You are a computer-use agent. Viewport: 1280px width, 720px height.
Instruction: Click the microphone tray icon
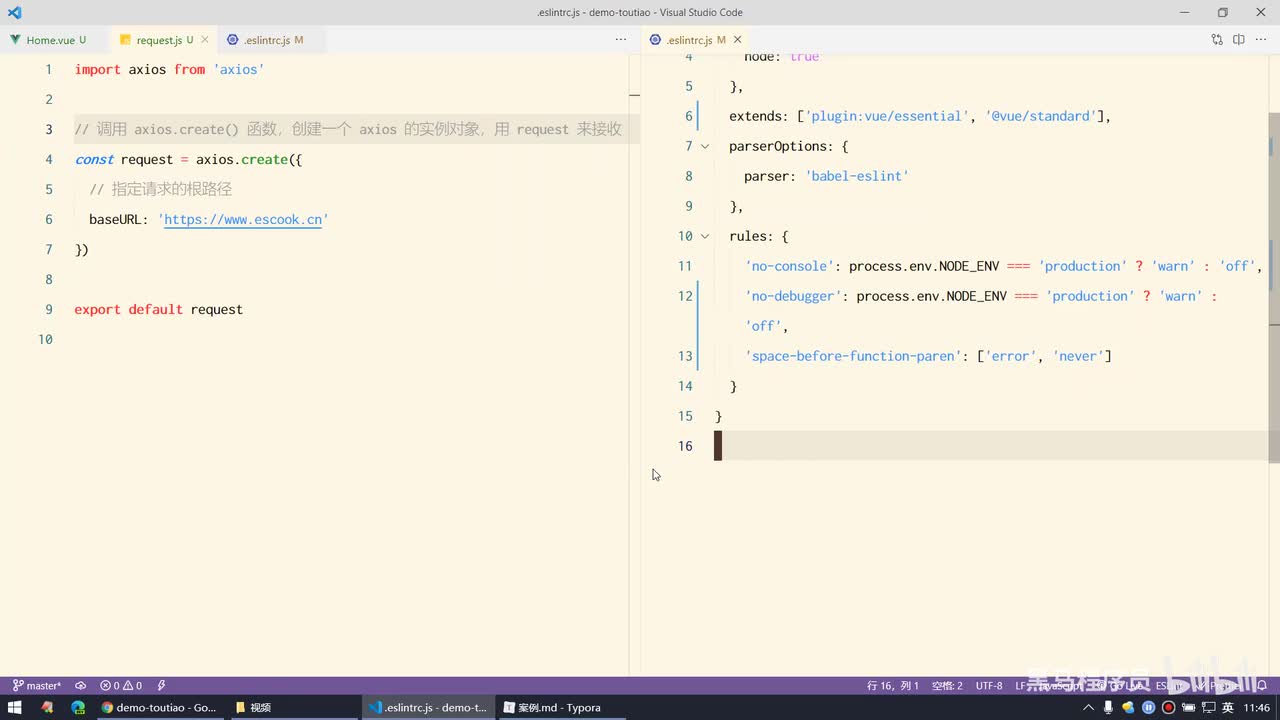click(1109, 707)
